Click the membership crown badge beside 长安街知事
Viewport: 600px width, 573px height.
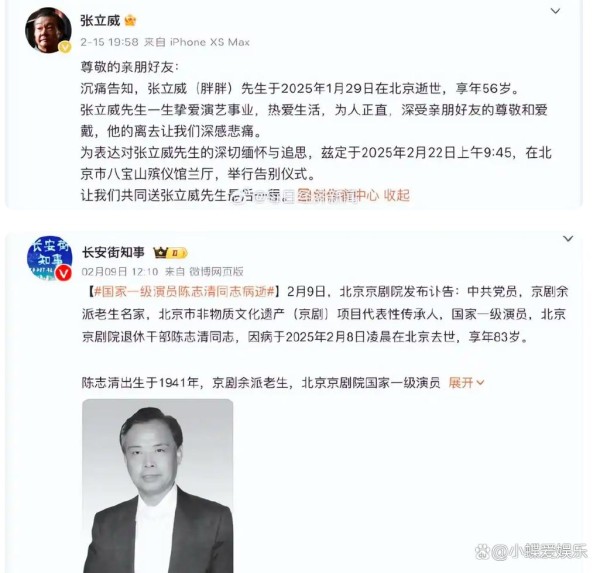(170, 253)
